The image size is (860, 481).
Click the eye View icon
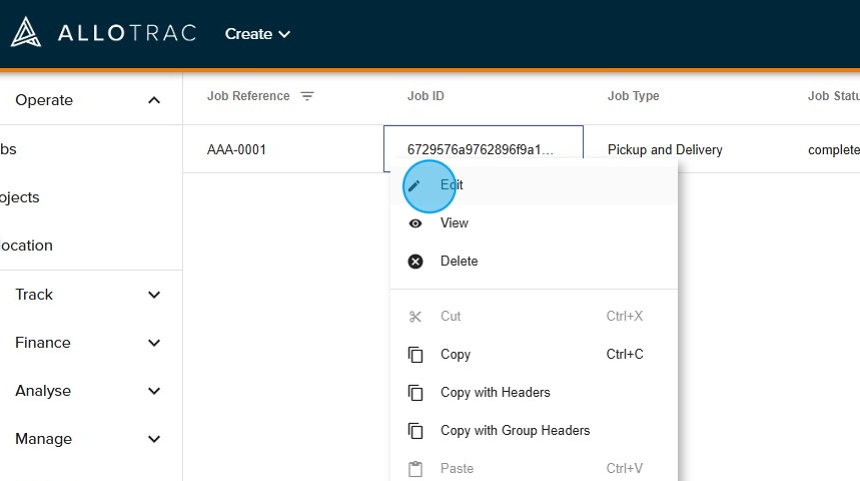tap(415, 223)
